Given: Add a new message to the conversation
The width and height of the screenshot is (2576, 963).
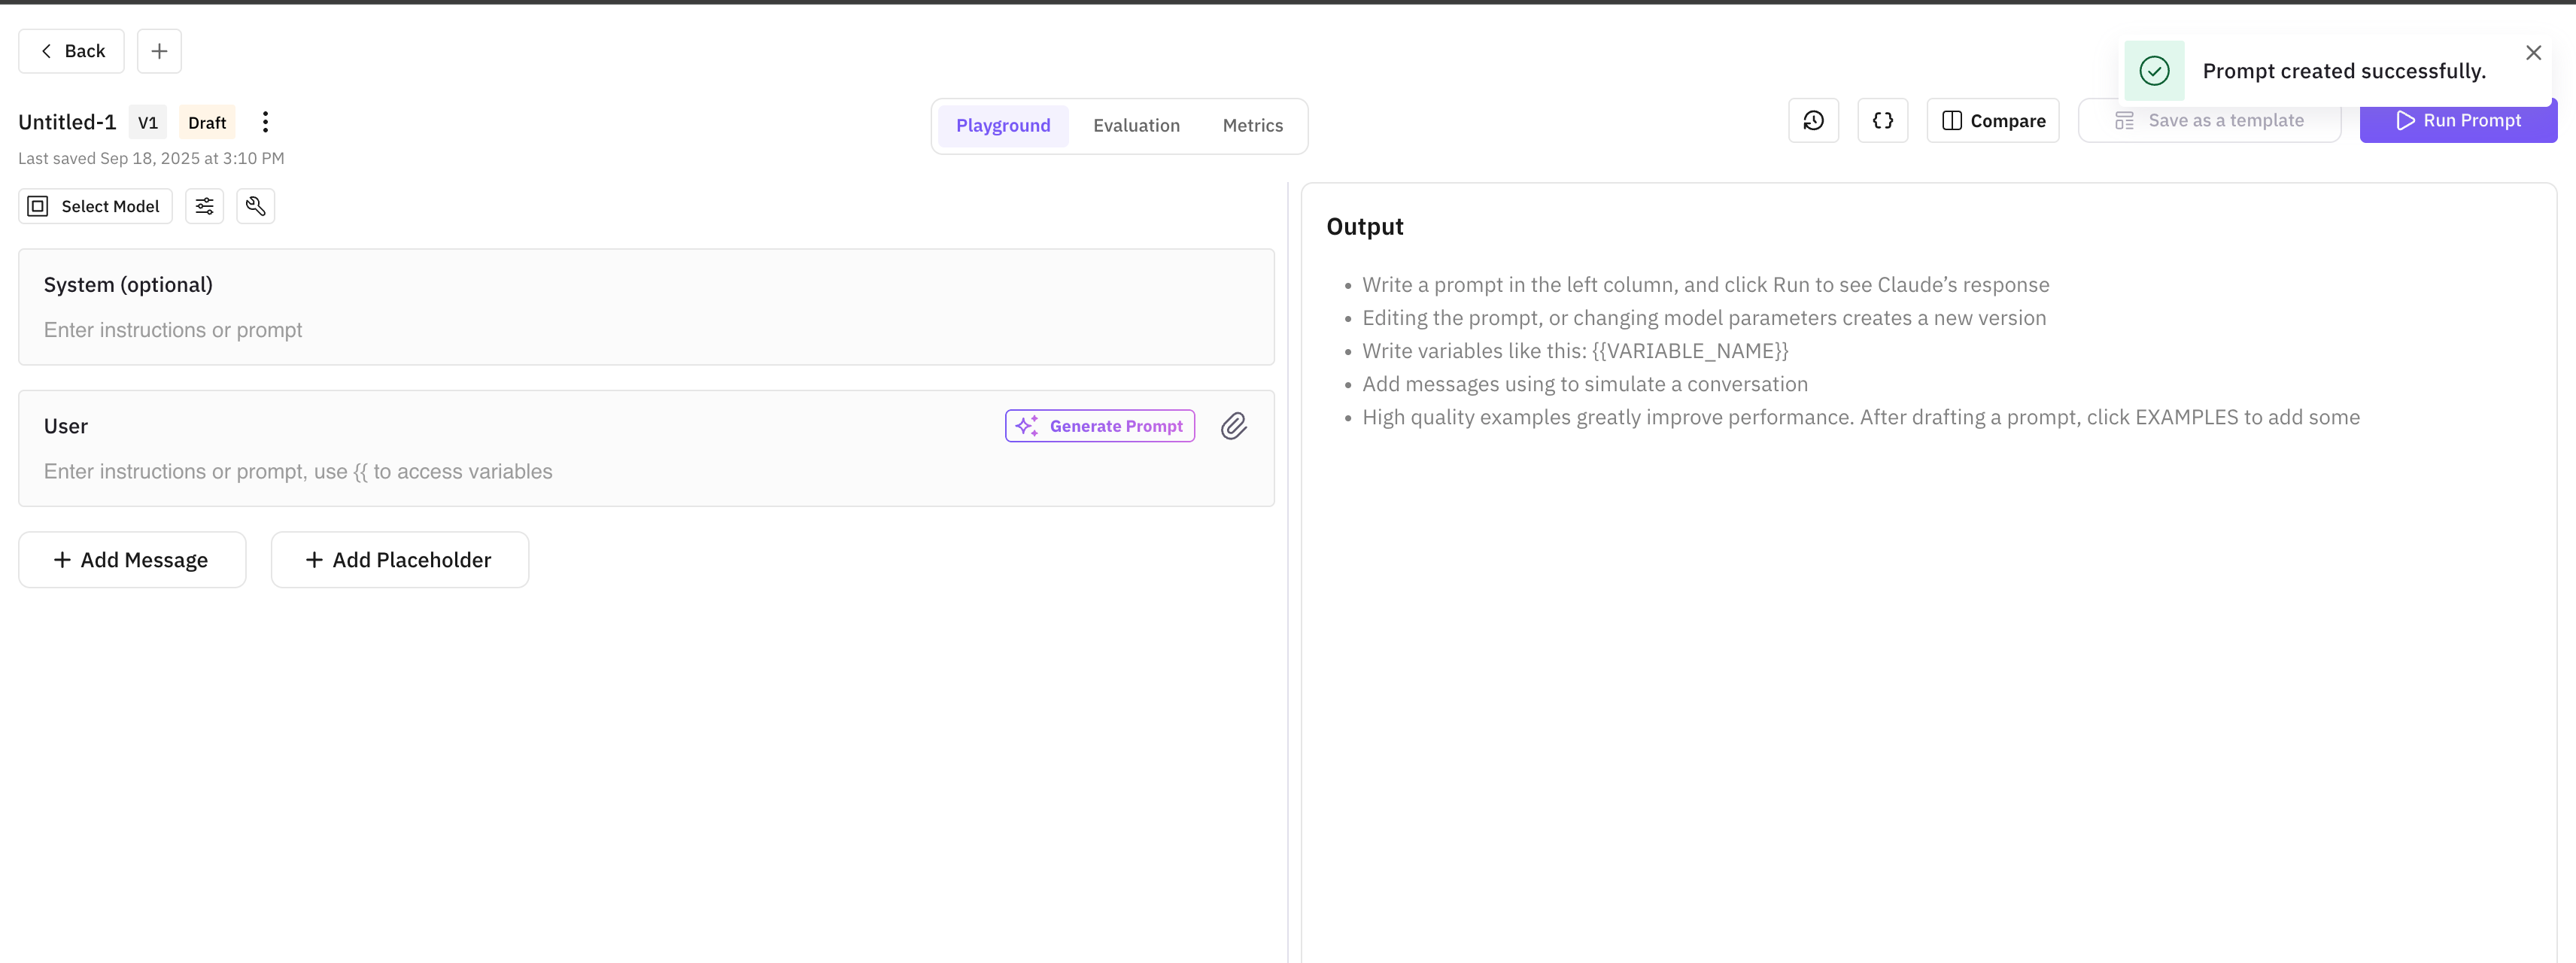Looking at the screenshot, I should click(131, 559).
